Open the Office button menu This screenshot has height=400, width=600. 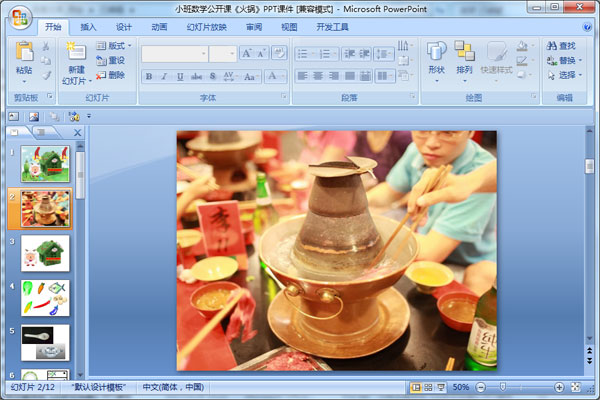coord(20,18)
